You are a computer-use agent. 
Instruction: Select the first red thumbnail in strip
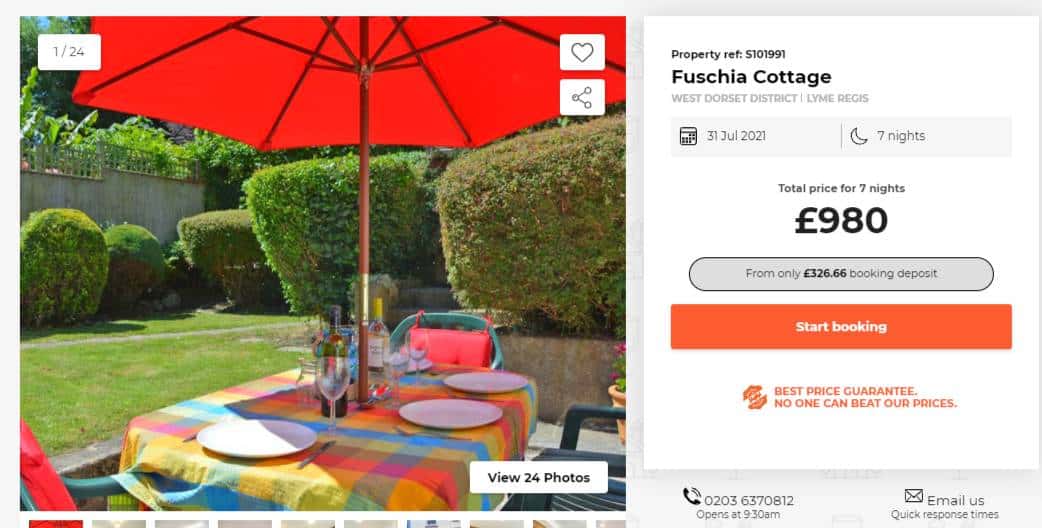[x=56, y=524]
